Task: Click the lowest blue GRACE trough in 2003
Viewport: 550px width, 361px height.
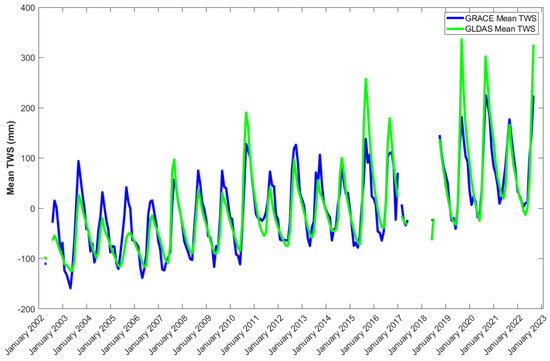Action: tap(71, 288)
